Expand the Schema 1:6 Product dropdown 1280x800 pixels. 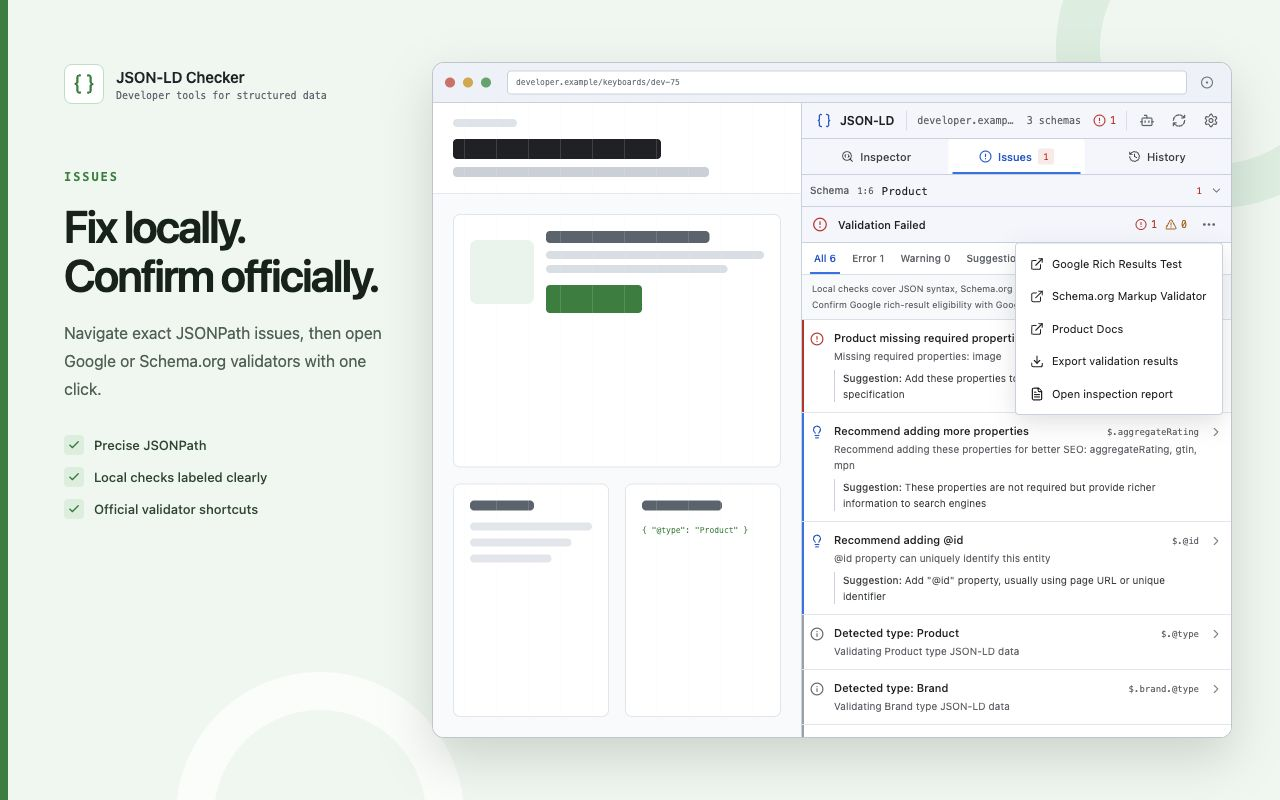1216,190
